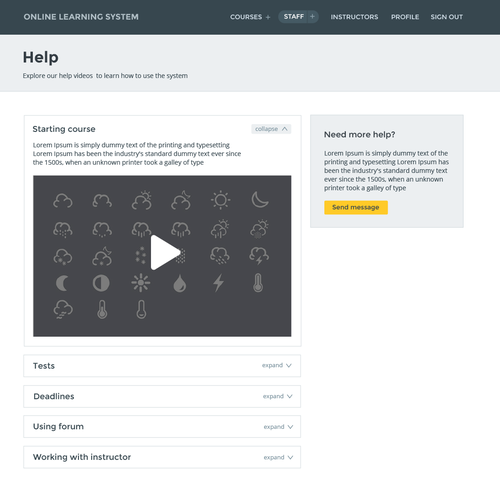This screenshot has width=500, height=500.
Task: Open the Staff menu item
Action: coord(294,16)
